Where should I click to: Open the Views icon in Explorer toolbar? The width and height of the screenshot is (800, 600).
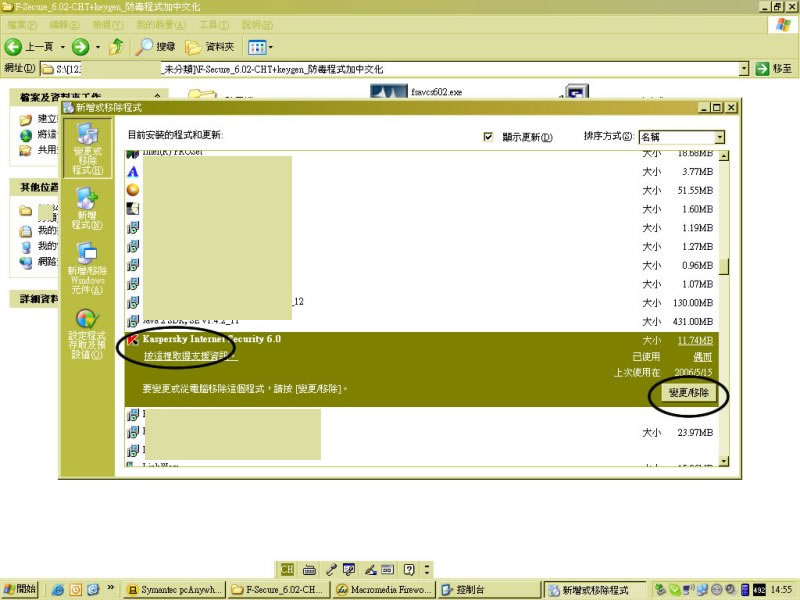(257, 47)
